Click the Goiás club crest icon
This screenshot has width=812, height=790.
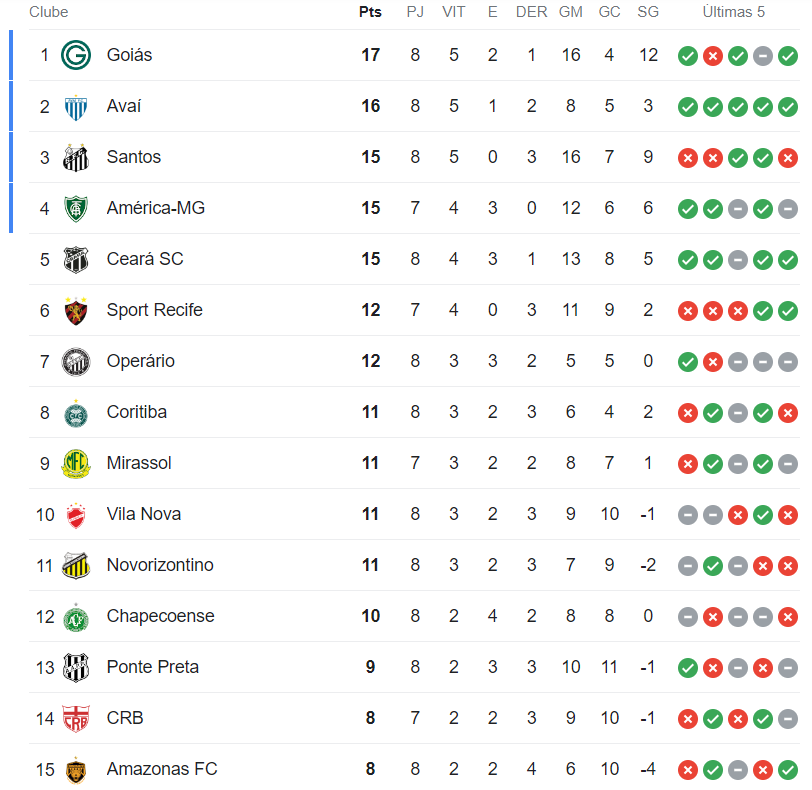click(76, 55)
